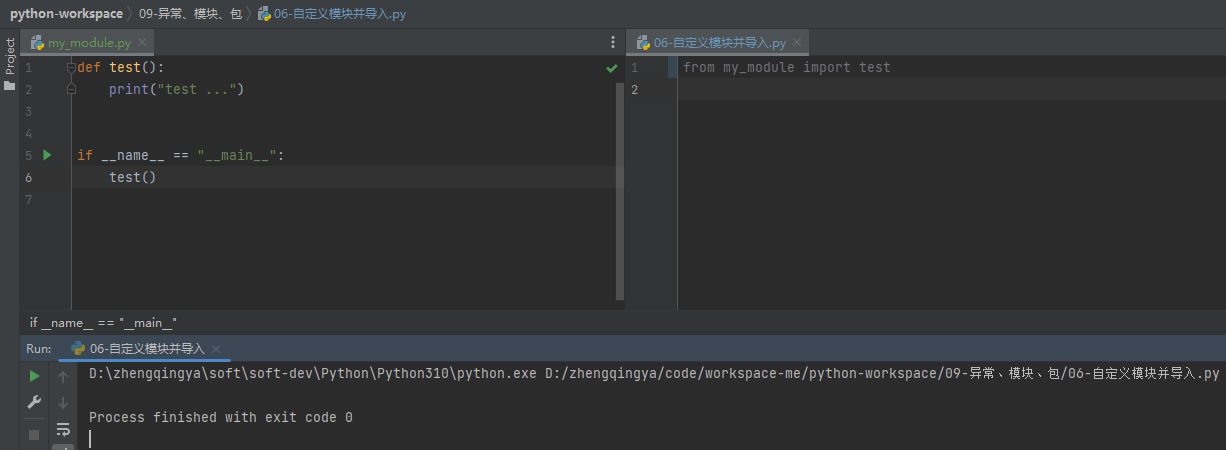Viewport: 1226px width, 450px height.
Task: Click the left editor vertical scrollbar
Action: coord(620,180)
